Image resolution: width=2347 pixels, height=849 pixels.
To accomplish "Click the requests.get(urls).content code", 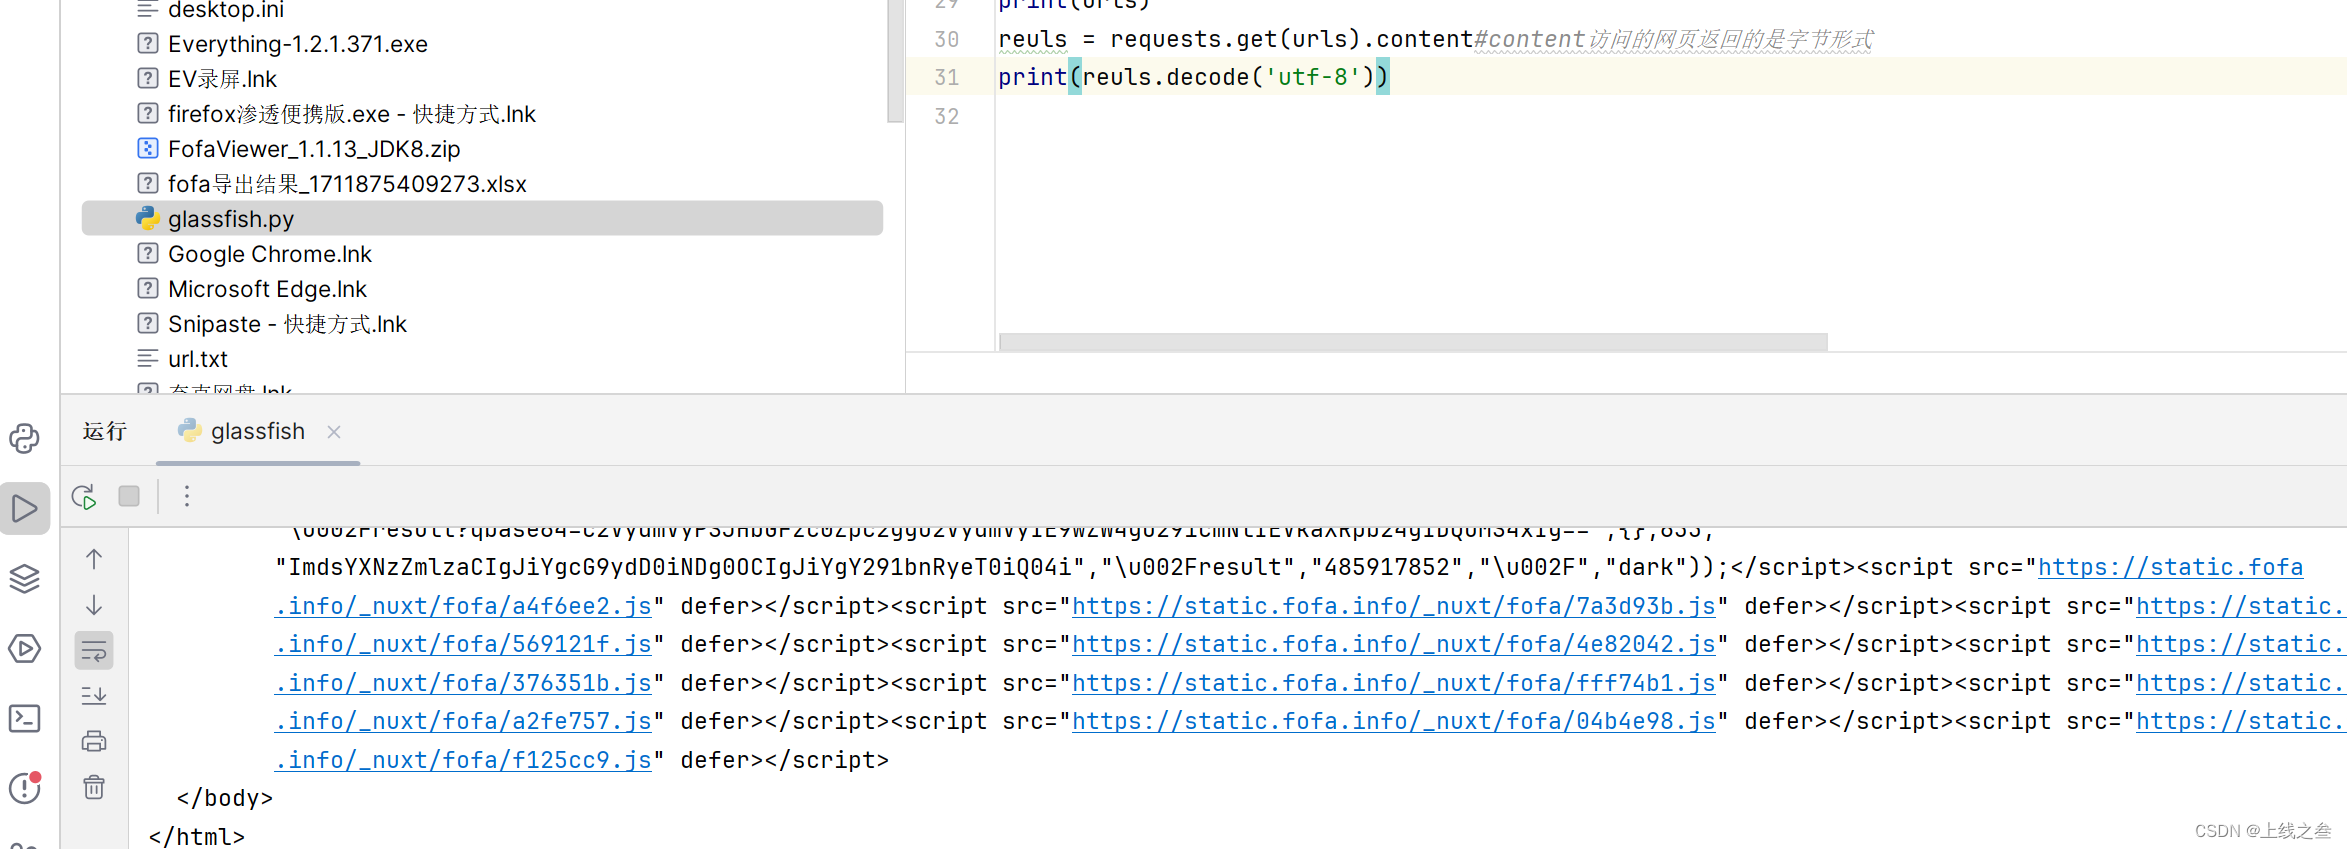I will coord(1292,39).
